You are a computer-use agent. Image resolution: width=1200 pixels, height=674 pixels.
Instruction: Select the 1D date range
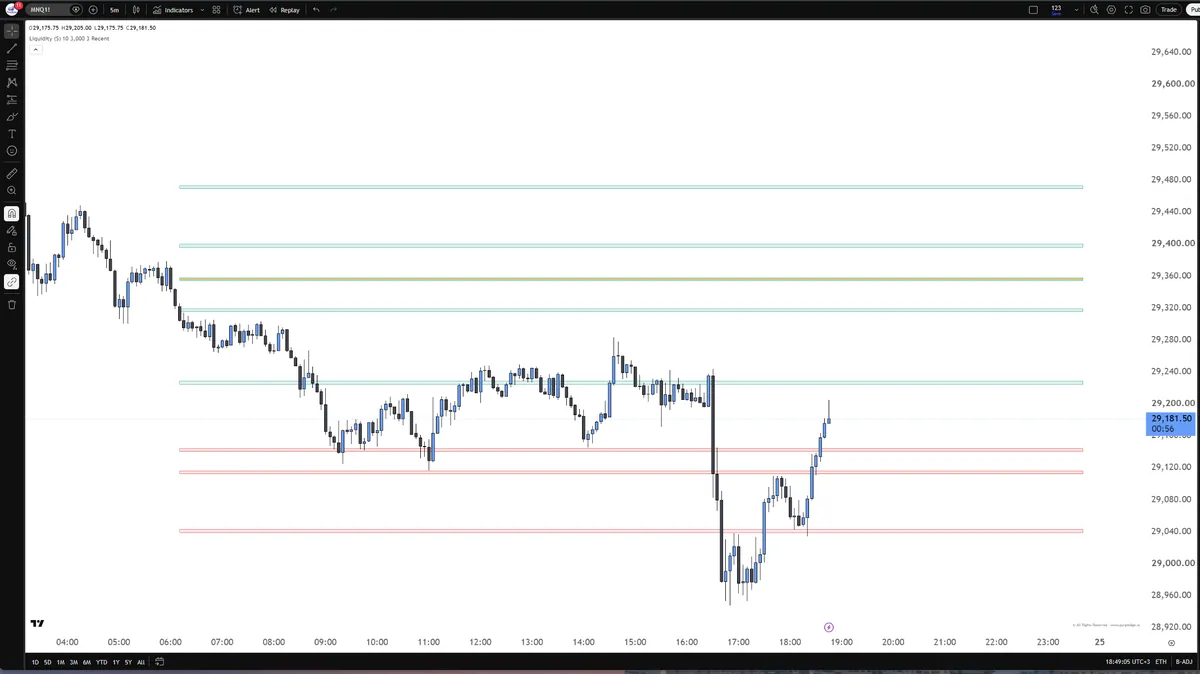[x=35, y=662]
